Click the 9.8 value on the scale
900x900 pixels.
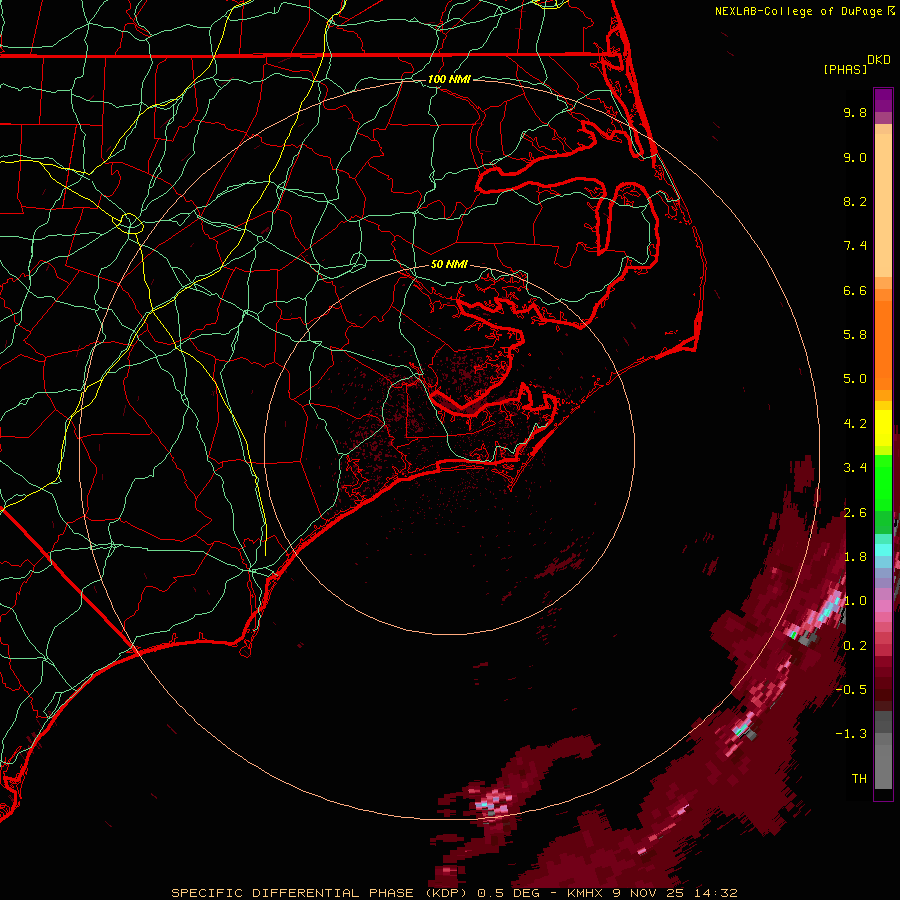click(855, 112)
